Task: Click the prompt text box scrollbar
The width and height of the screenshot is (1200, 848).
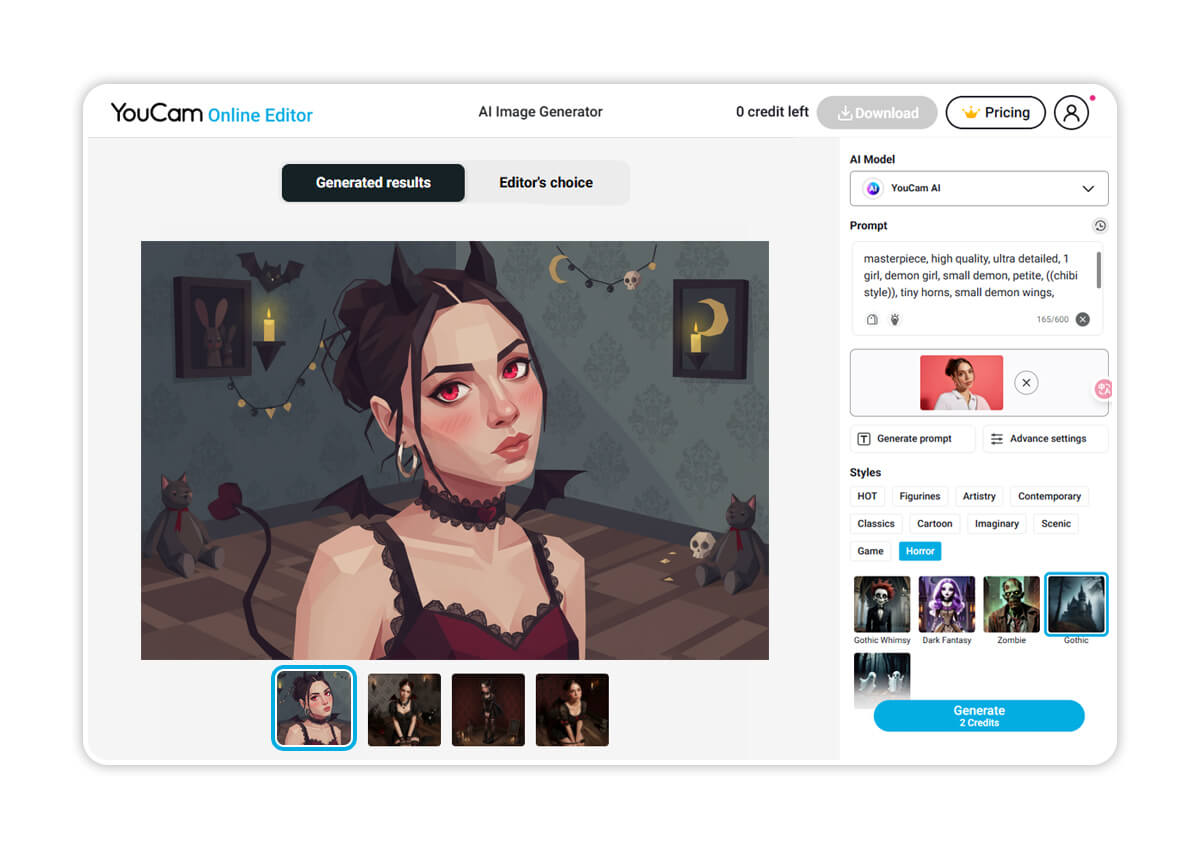Action: click(1099, 270)
